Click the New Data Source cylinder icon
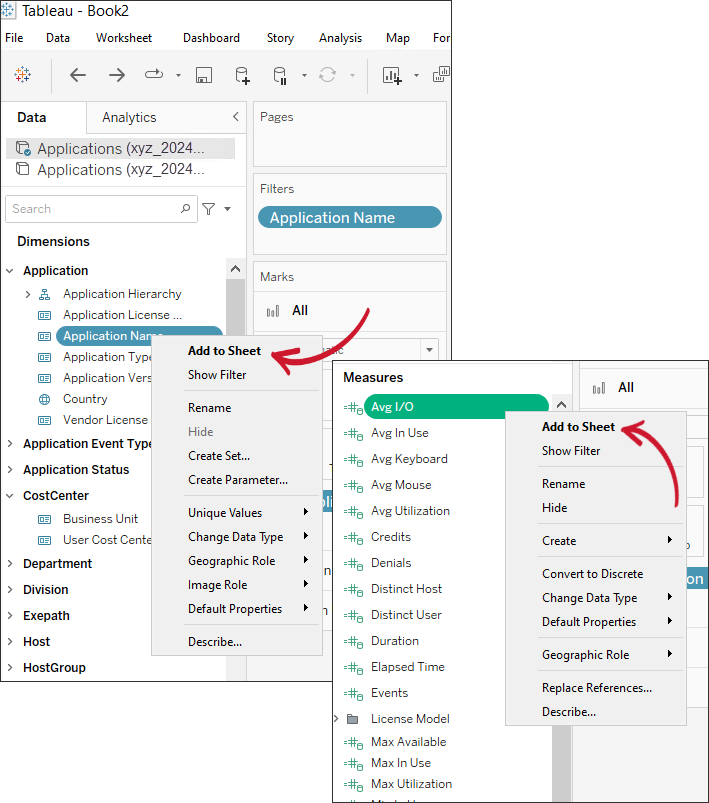This screenshot has height=803, width=709. point(242,75)
